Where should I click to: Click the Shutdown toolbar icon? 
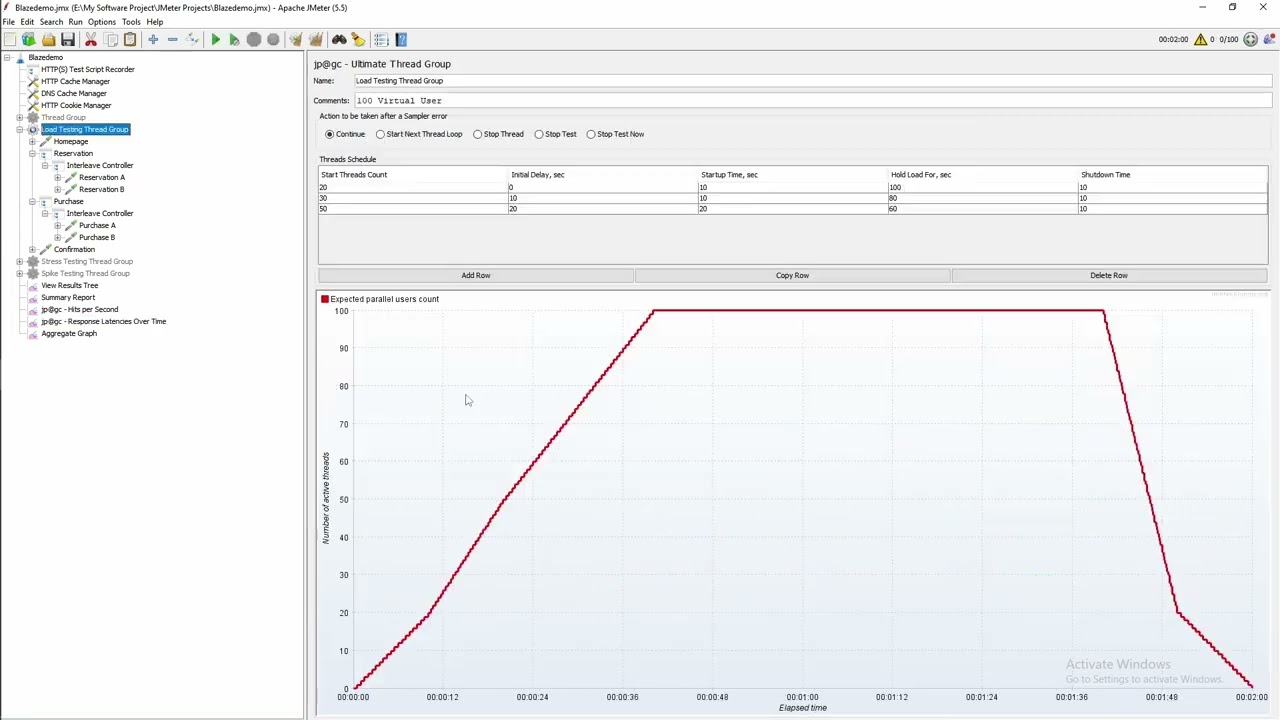(x=273, y=40)
